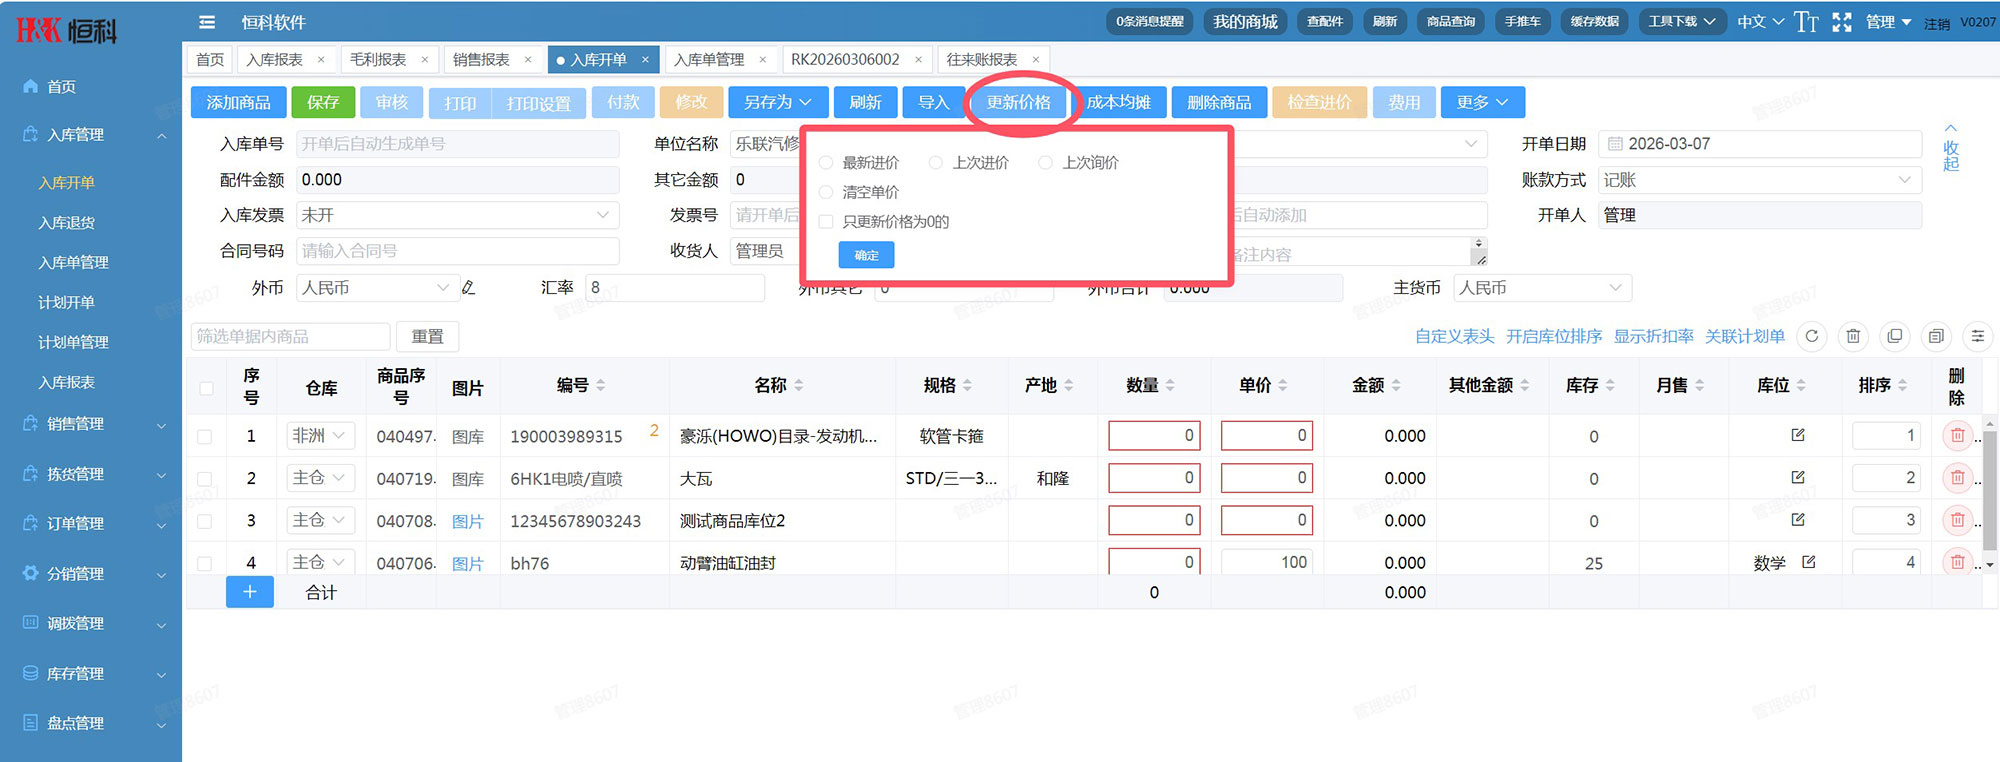
Task: Open the 主货币 dropdown showing 人民币
Action: 1541,288
